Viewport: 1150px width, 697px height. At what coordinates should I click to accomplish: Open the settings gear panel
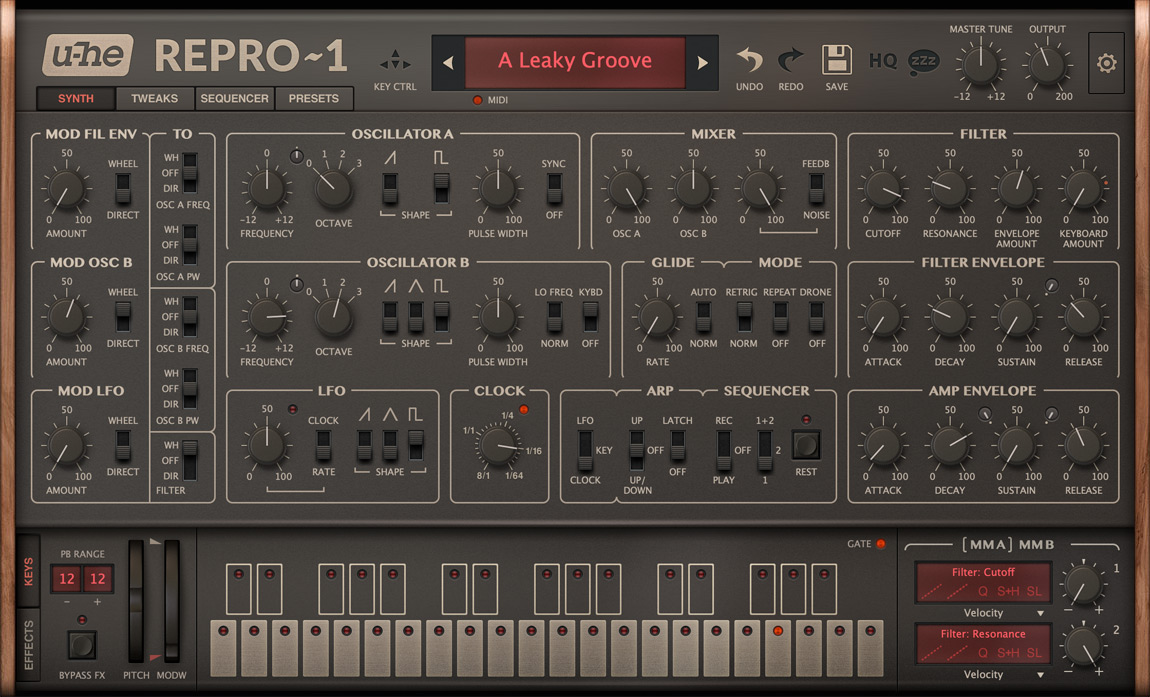[1106, 62]
